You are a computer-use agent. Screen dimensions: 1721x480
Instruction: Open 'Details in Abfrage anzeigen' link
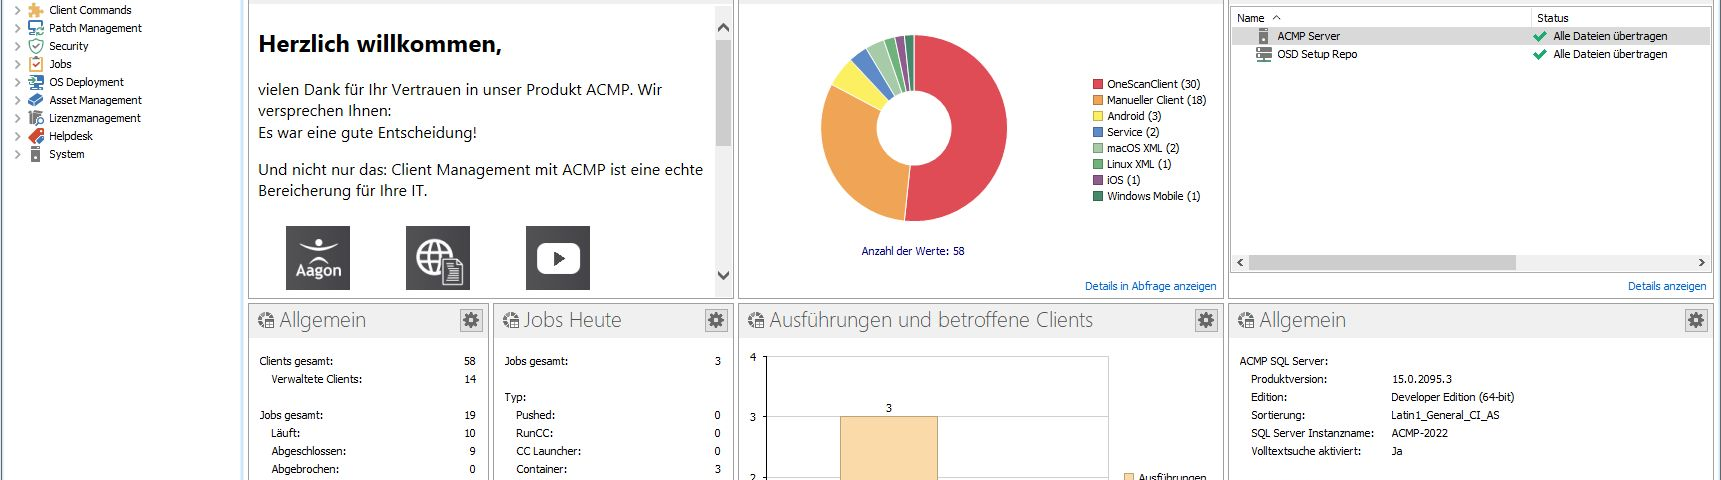(1150, 286)
